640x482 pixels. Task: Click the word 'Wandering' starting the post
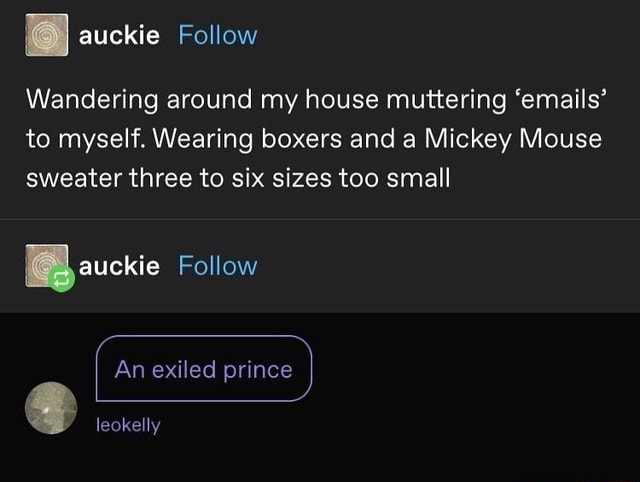point(95,101)
